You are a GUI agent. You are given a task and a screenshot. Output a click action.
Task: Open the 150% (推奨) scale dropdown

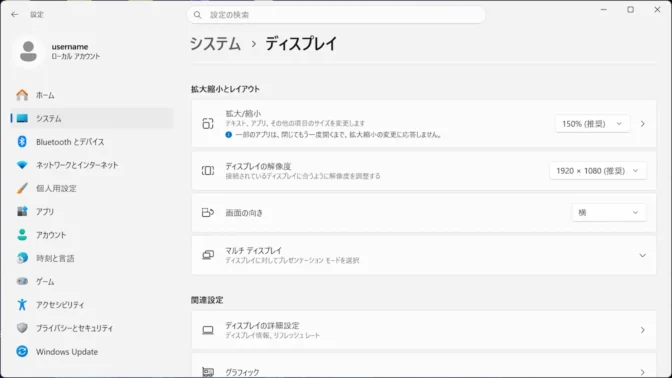click(592, 124)
